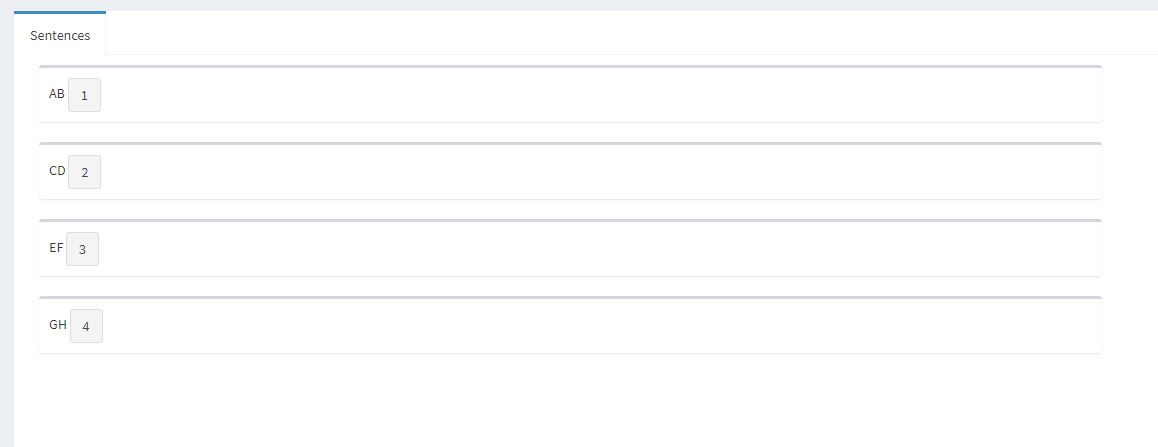Click the gray strip on the left edge

point(6,250)
